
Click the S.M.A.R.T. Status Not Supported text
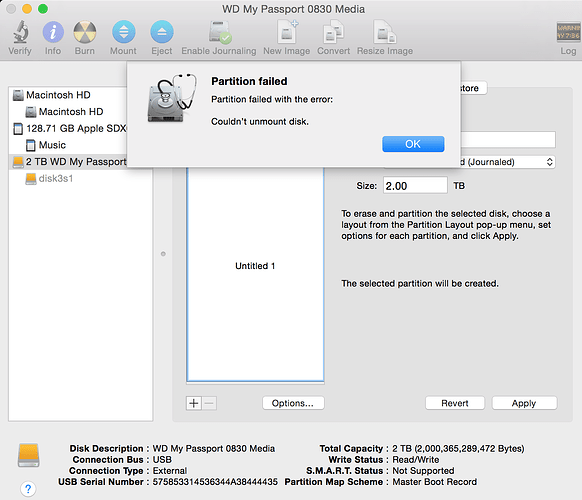(x=424, y=471)
